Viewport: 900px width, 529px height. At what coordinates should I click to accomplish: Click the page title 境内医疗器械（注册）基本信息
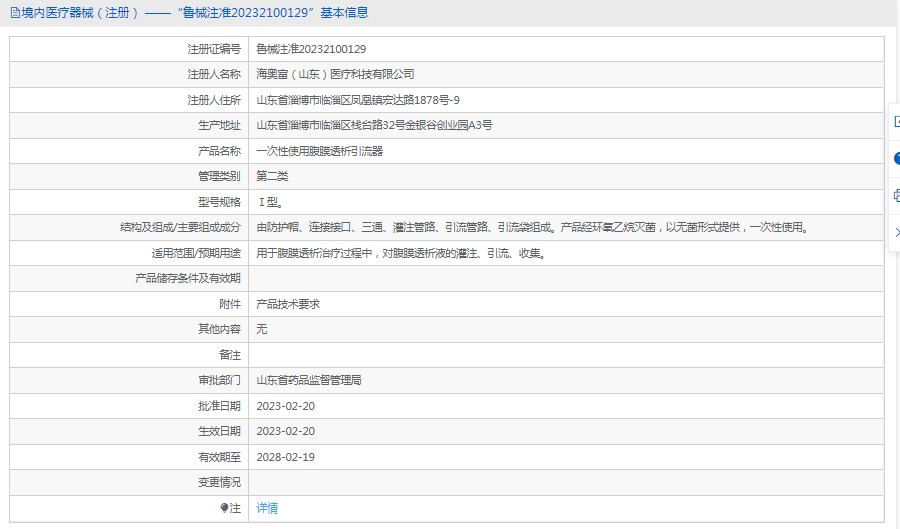tap(195, 13)
